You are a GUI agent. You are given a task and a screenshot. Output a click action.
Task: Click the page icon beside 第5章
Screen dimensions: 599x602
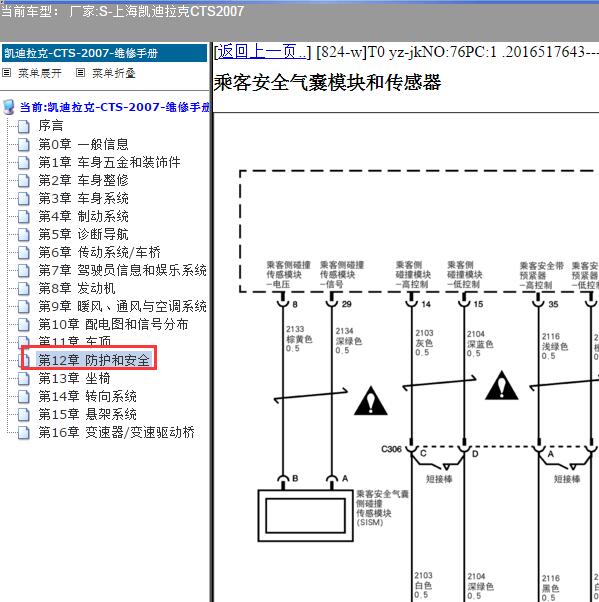click(23, 235)
